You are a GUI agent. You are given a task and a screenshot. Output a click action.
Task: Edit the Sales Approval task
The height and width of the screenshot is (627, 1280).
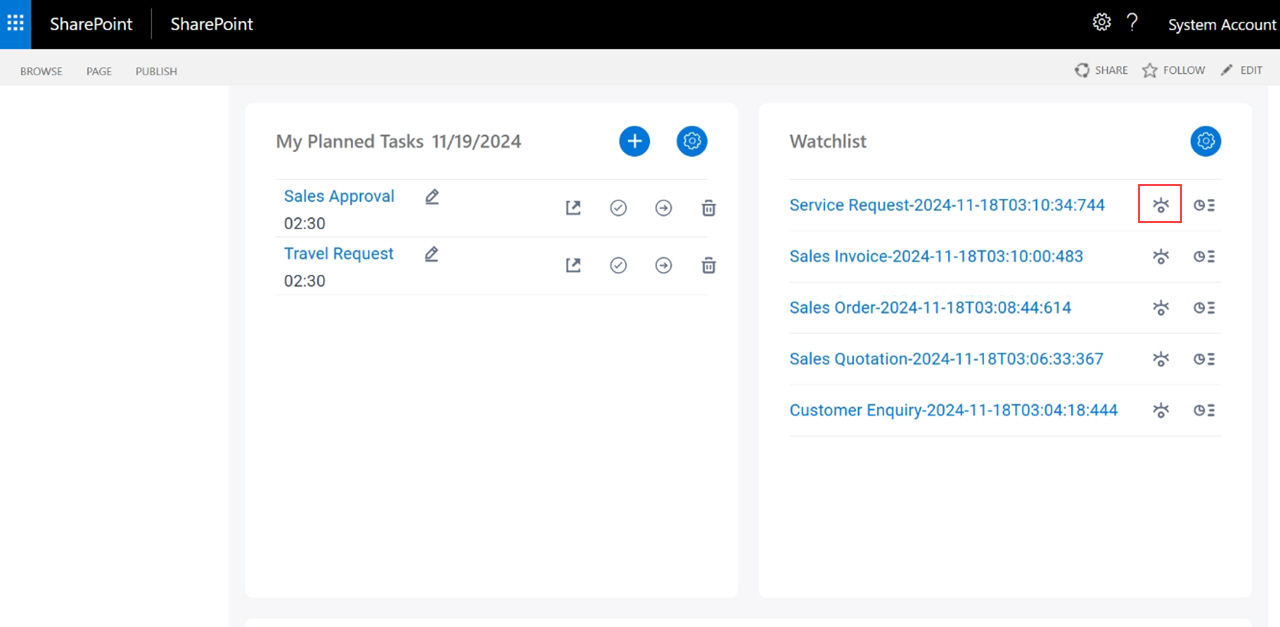pyautogui.click(x=432, y=197)
